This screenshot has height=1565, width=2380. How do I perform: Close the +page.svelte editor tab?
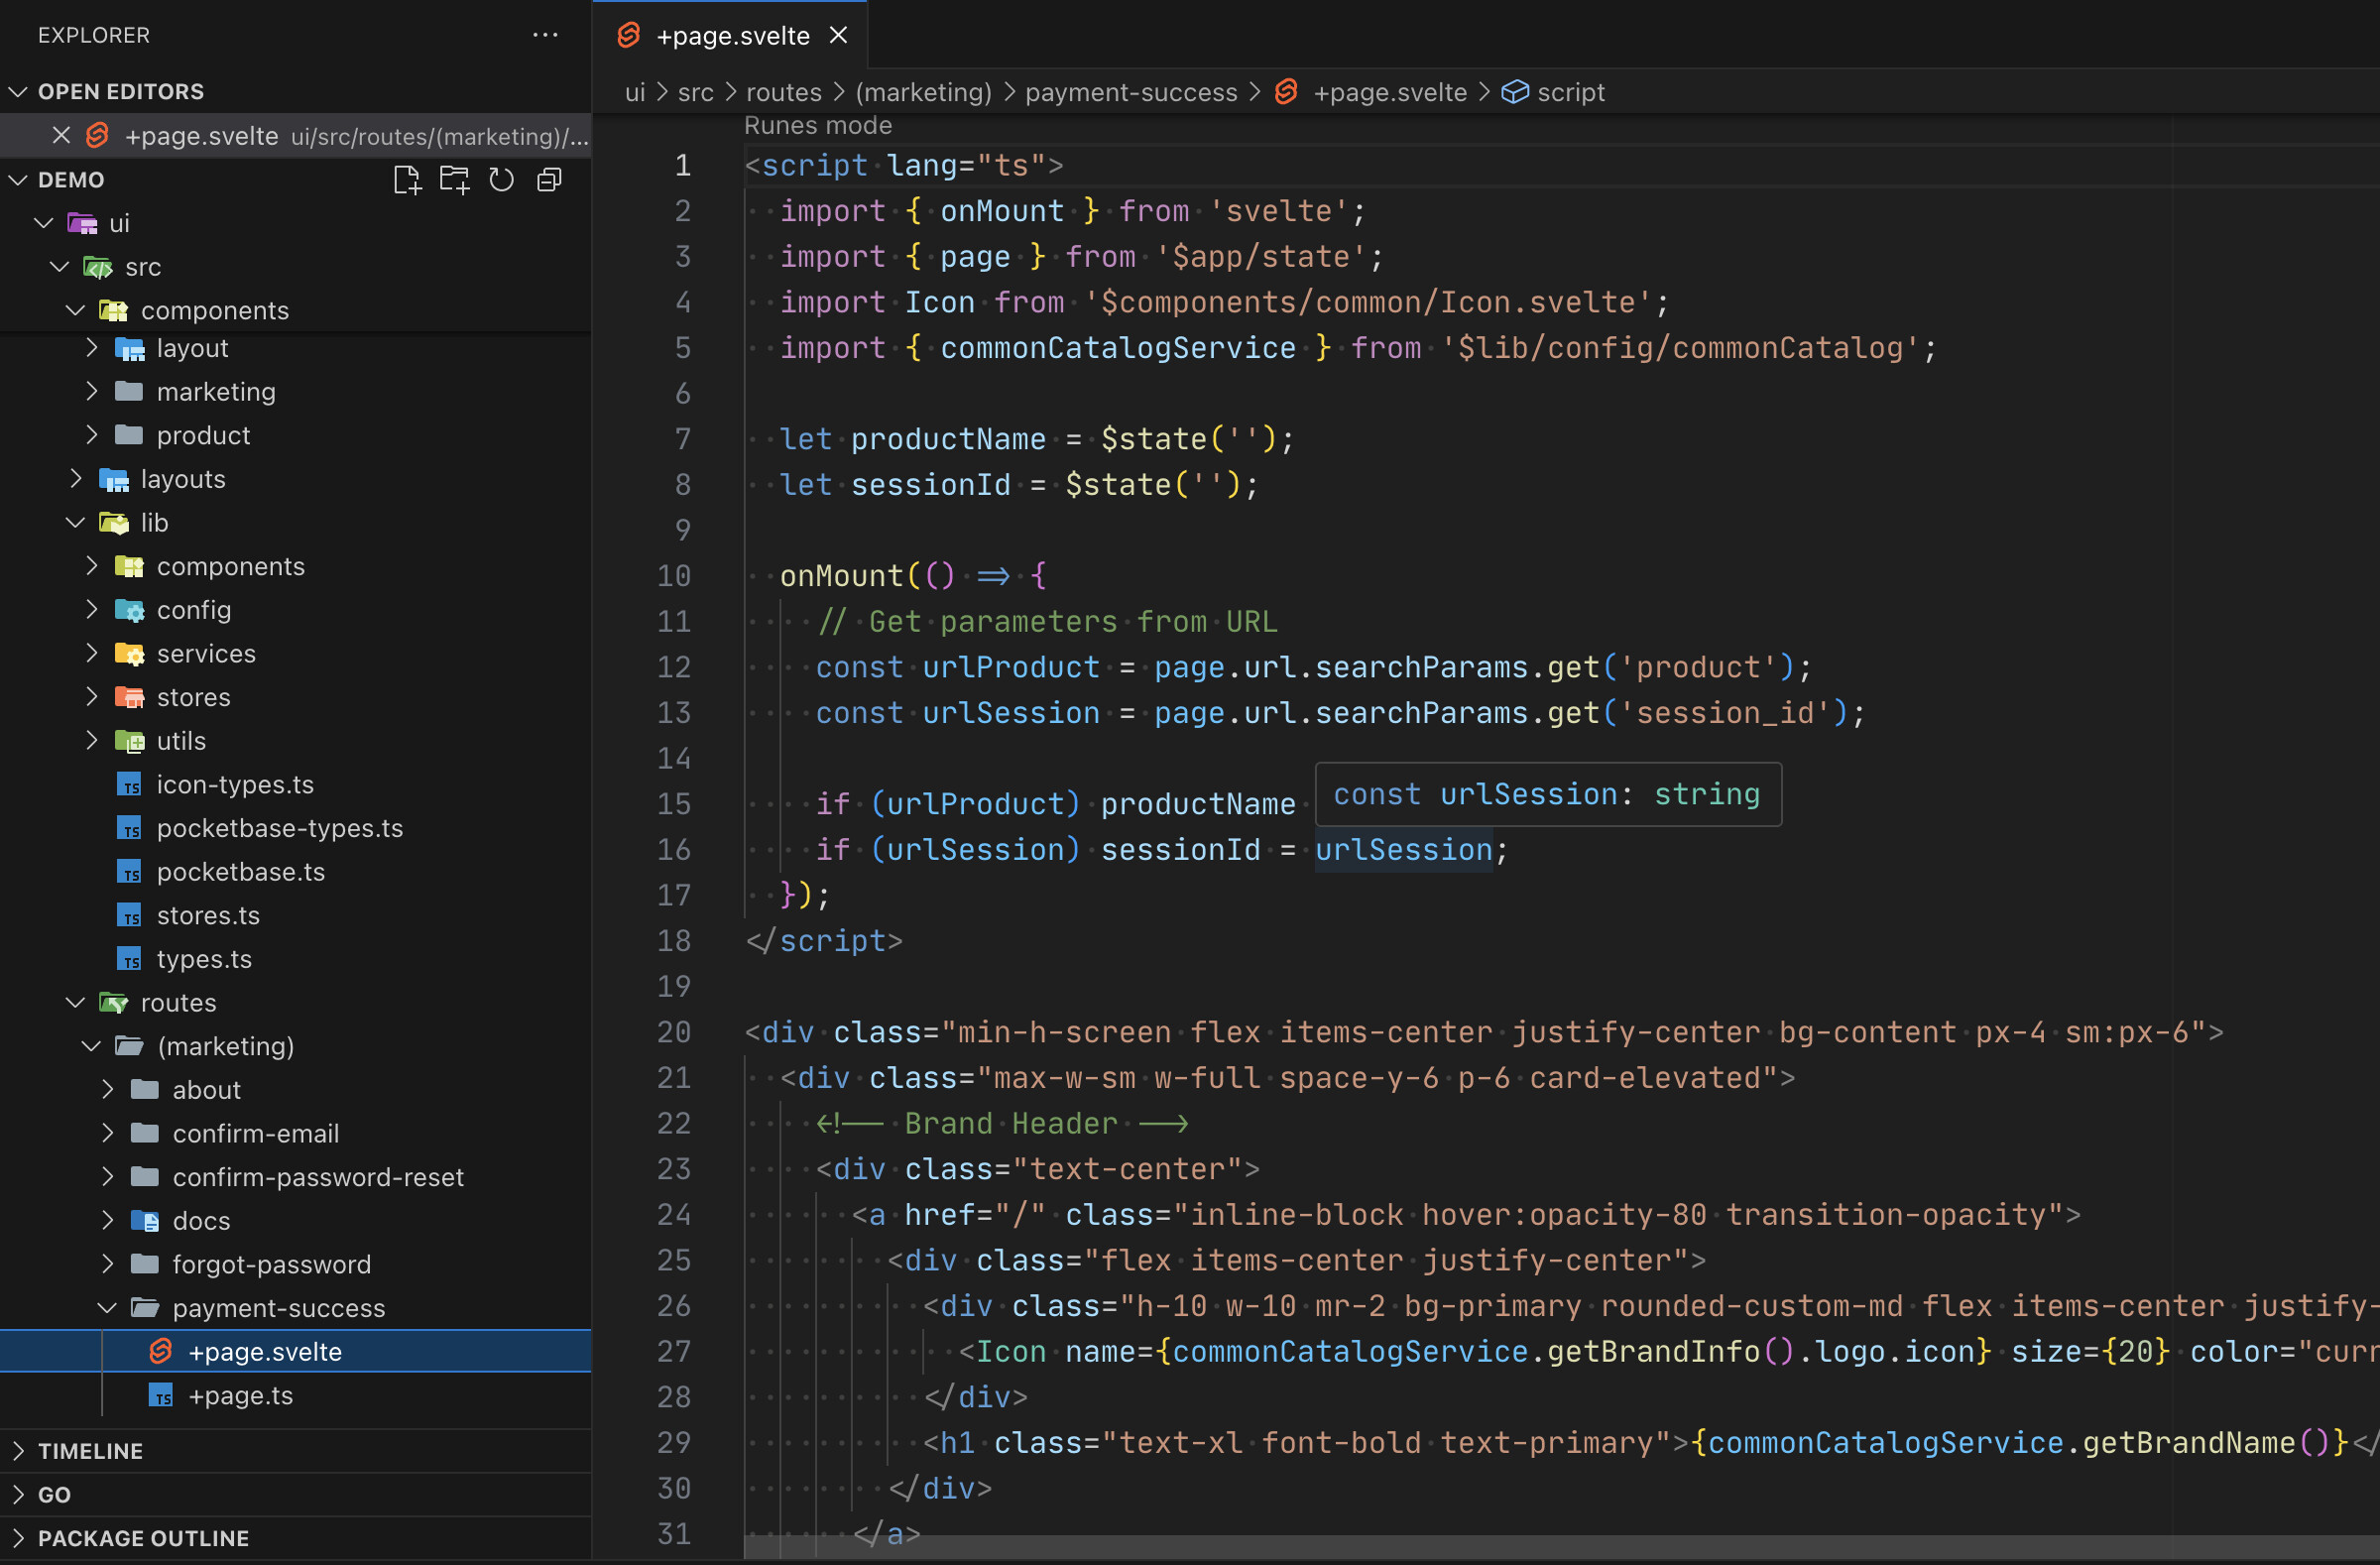[838, 36]
